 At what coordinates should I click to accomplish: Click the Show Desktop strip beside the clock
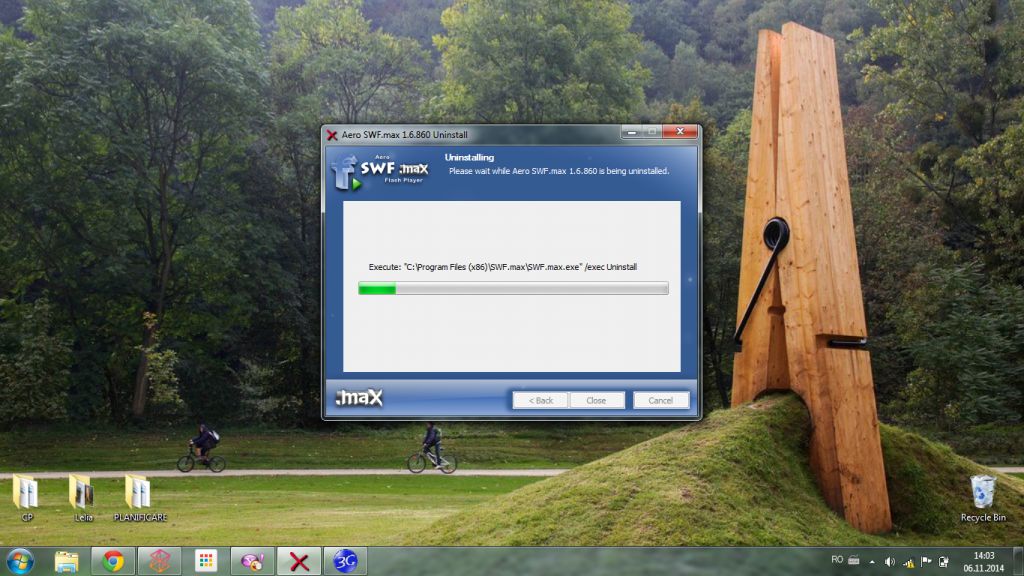coord(1019,562)
